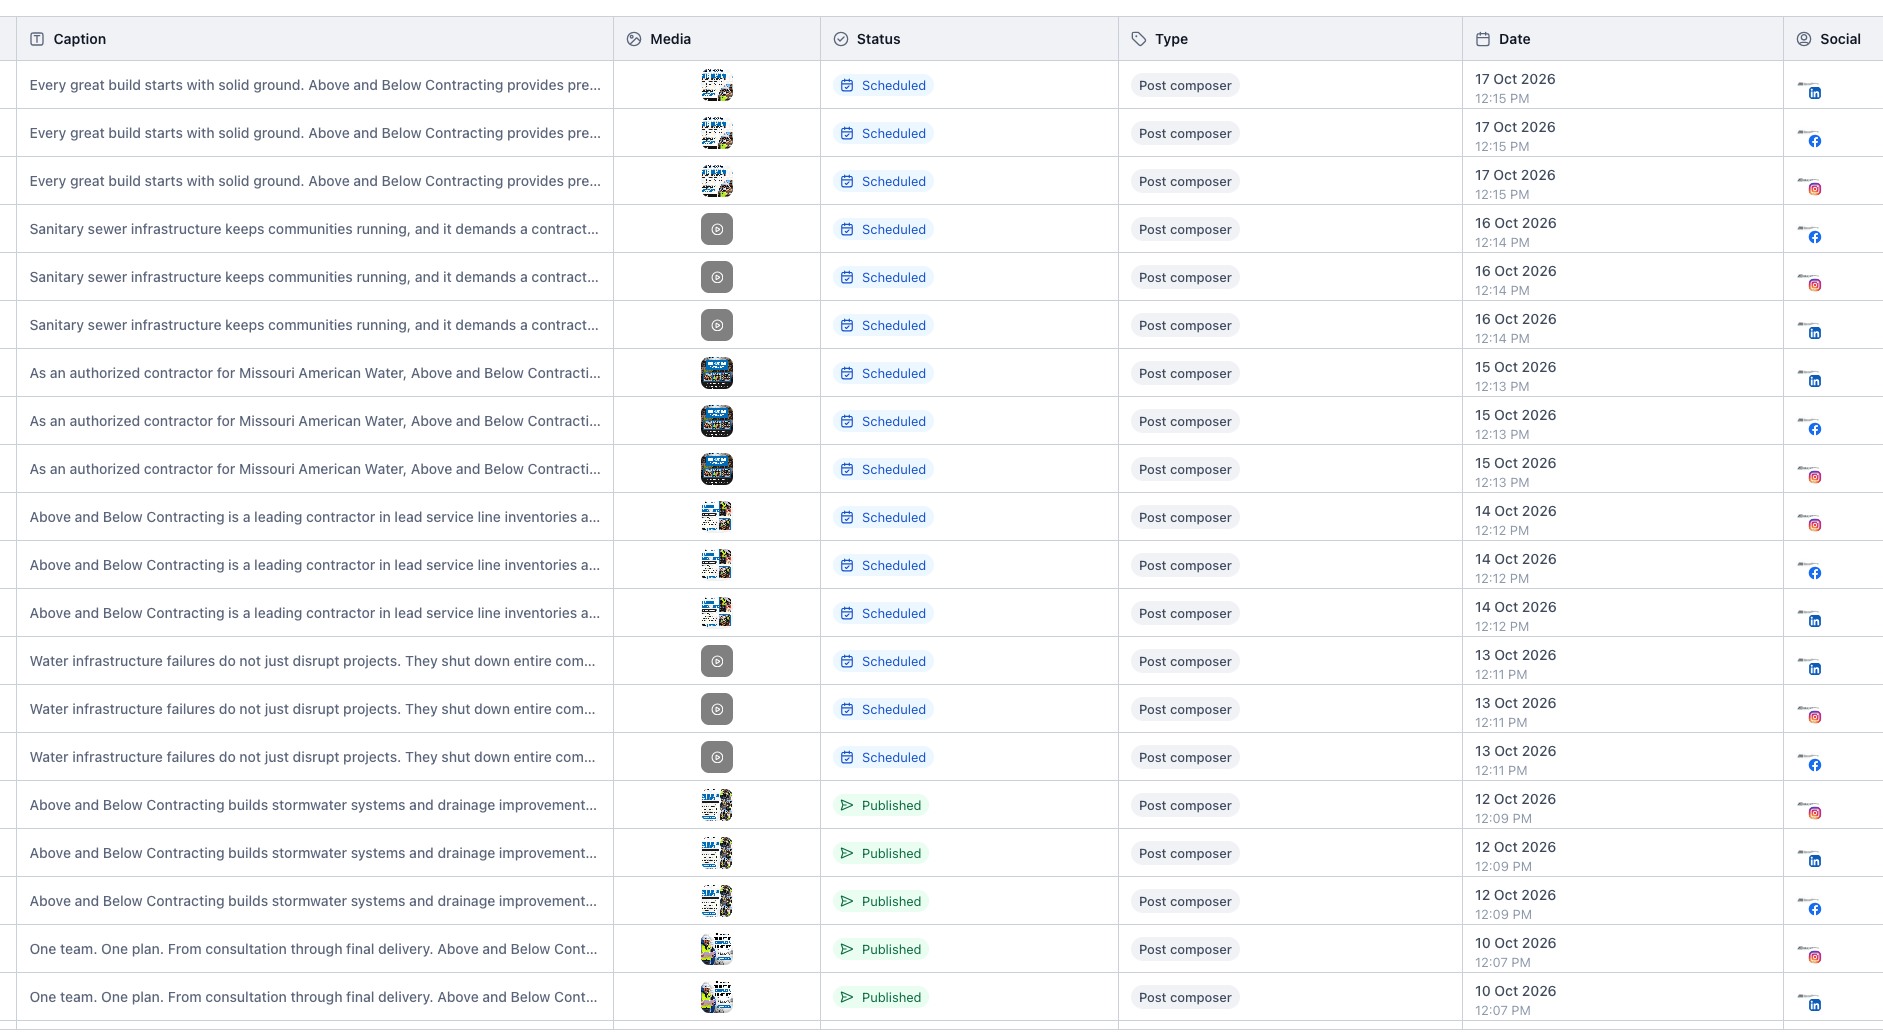Click Published status of stormwater systems Instagram row
This screenshot has height=1032, width=1883.
pos(881,805)
